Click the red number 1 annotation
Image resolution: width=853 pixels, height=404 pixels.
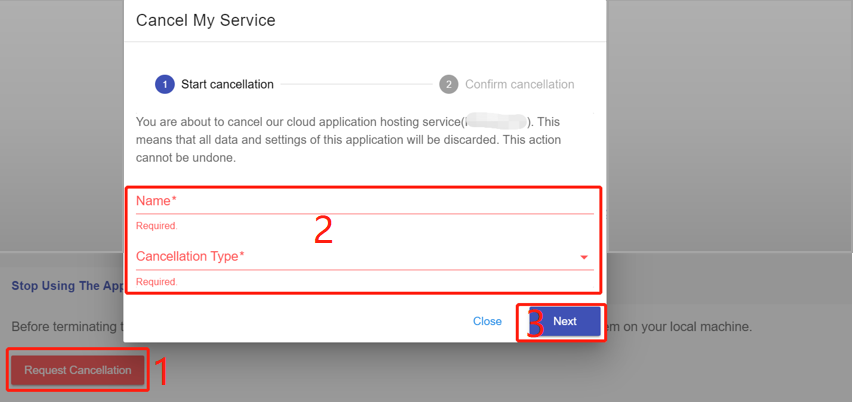[x=163, y=372]
